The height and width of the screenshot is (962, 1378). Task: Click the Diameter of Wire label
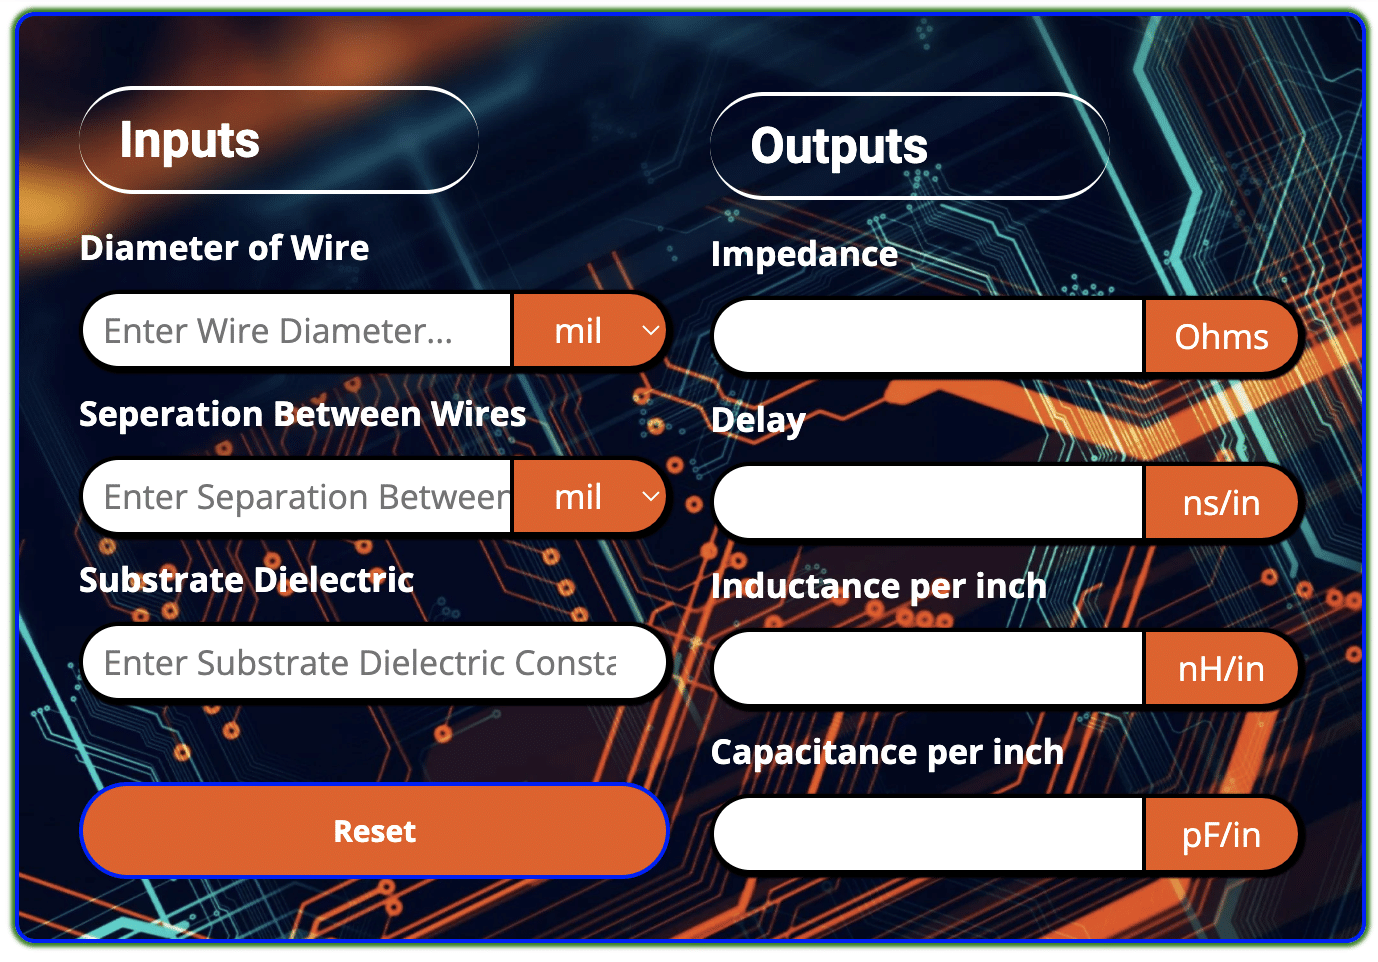coord(224,248)
